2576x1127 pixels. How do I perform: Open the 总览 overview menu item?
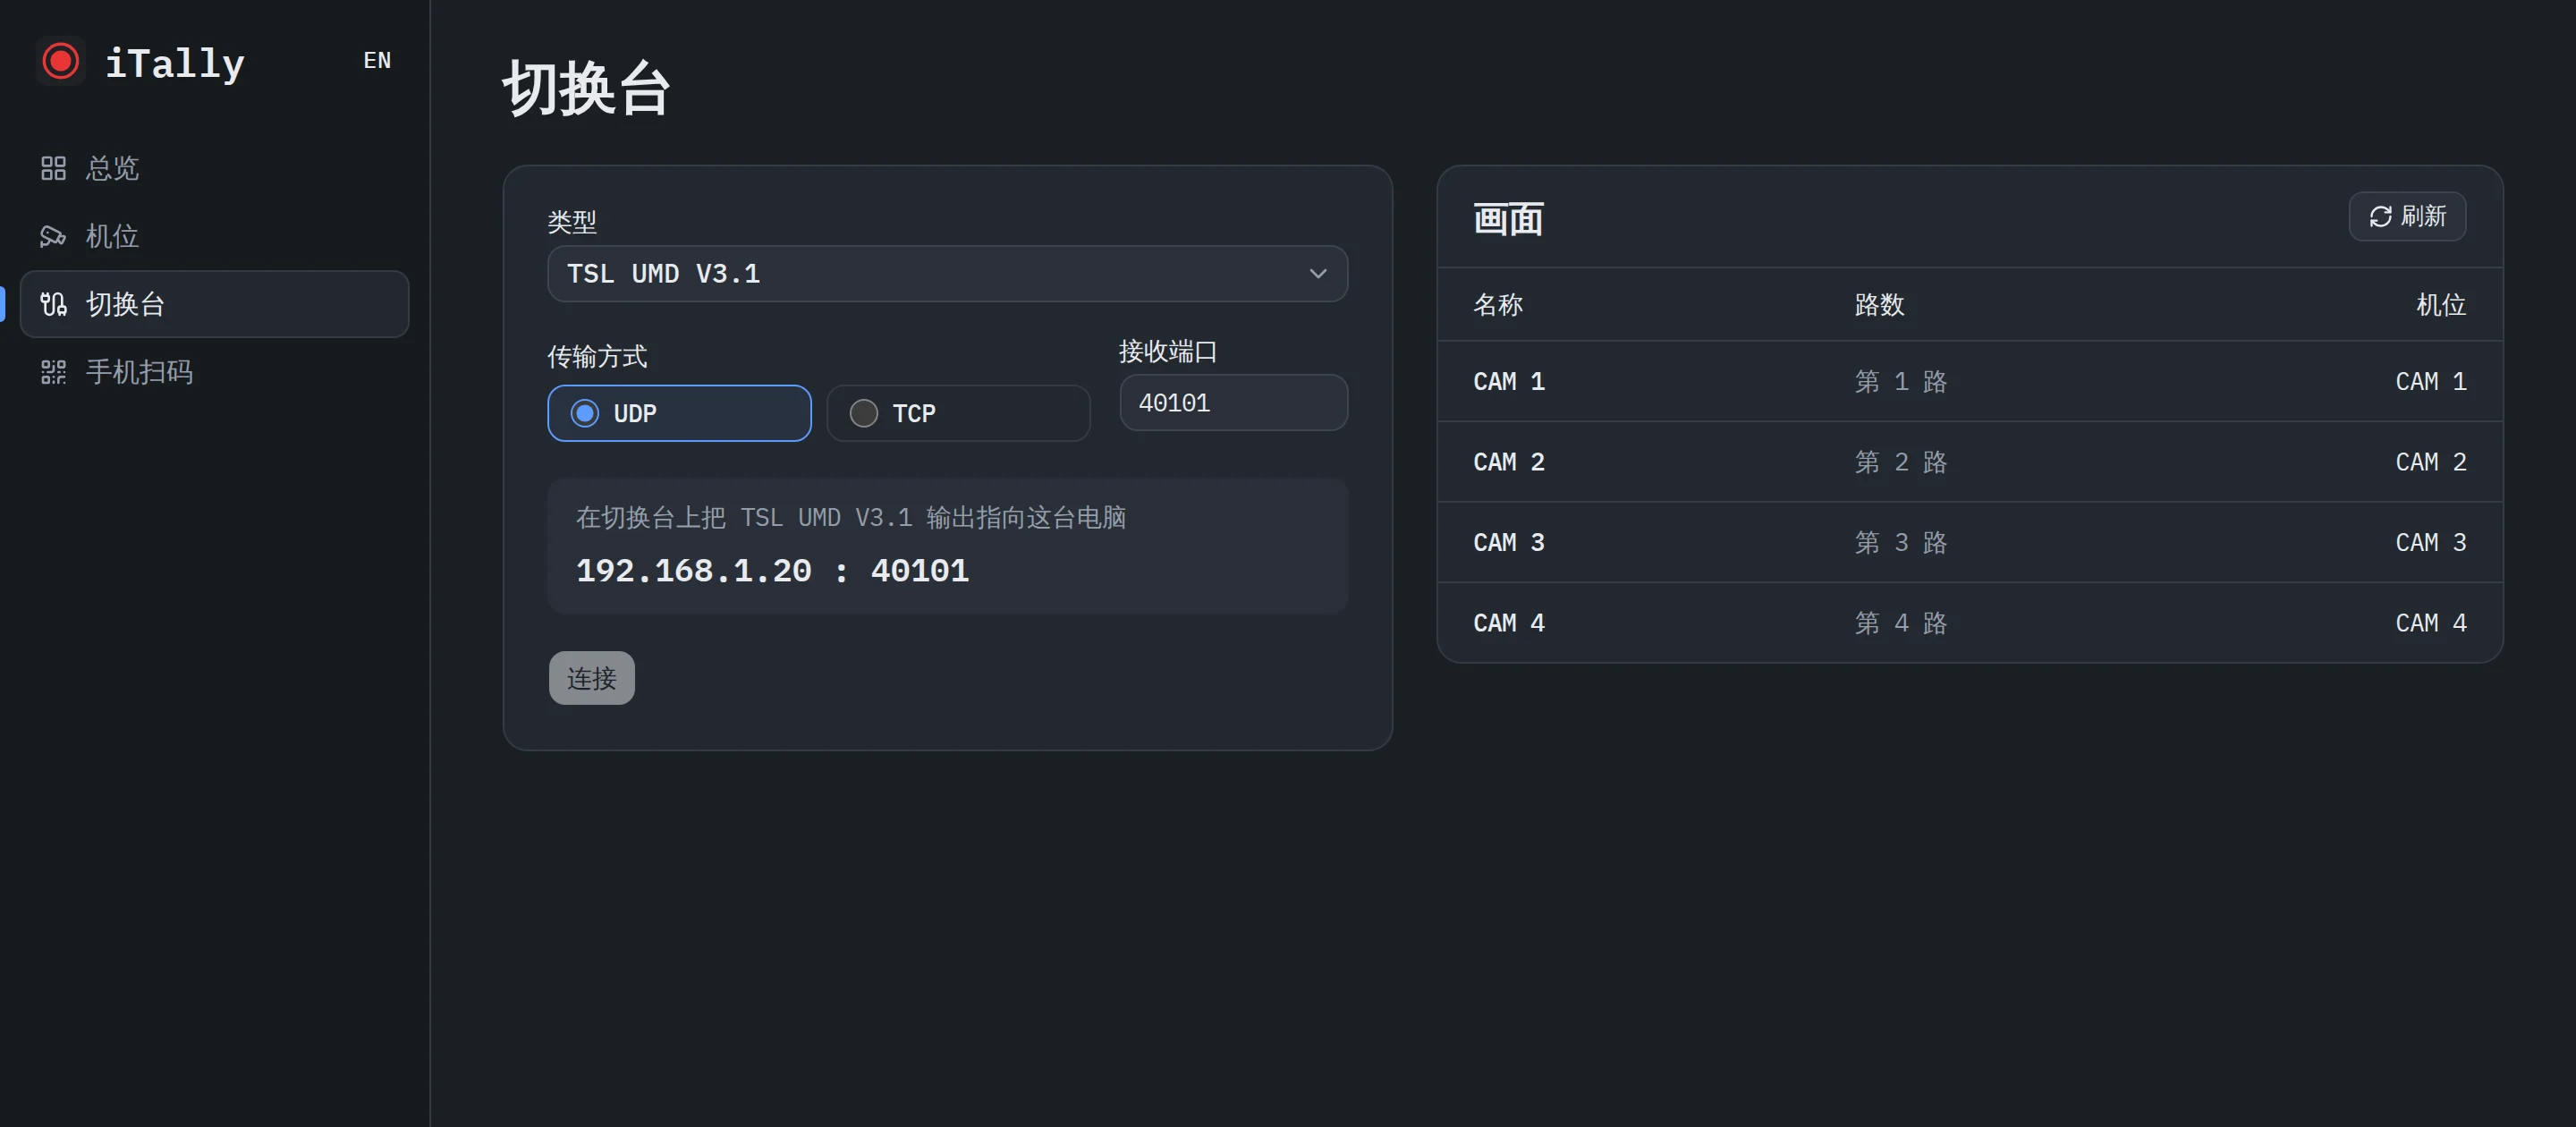pyautogui.click(x=214, y=168)
